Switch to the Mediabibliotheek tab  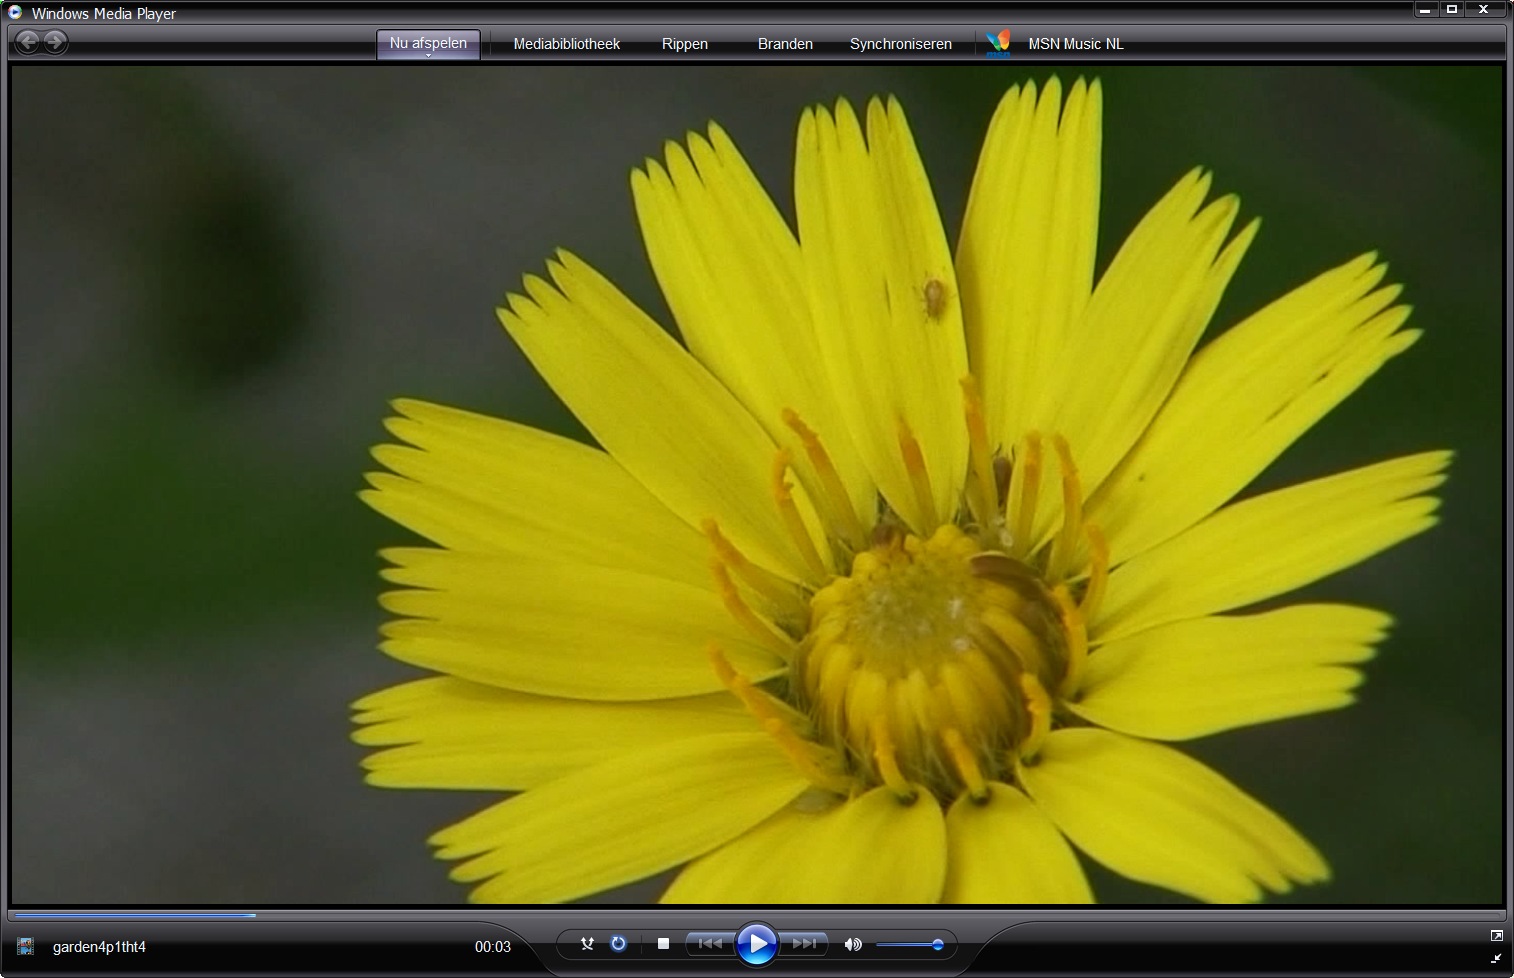pos(567,44)
